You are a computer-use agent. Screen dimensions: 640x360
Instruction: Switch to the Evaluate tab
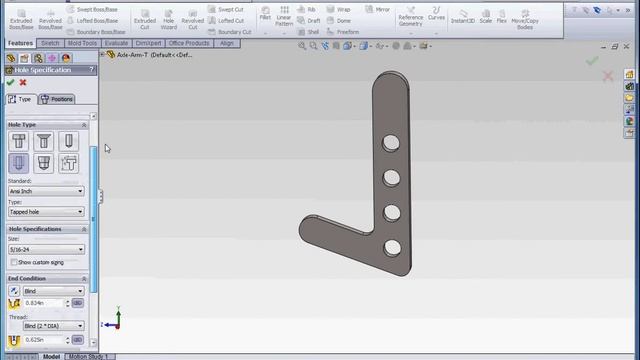pos(116,43)
